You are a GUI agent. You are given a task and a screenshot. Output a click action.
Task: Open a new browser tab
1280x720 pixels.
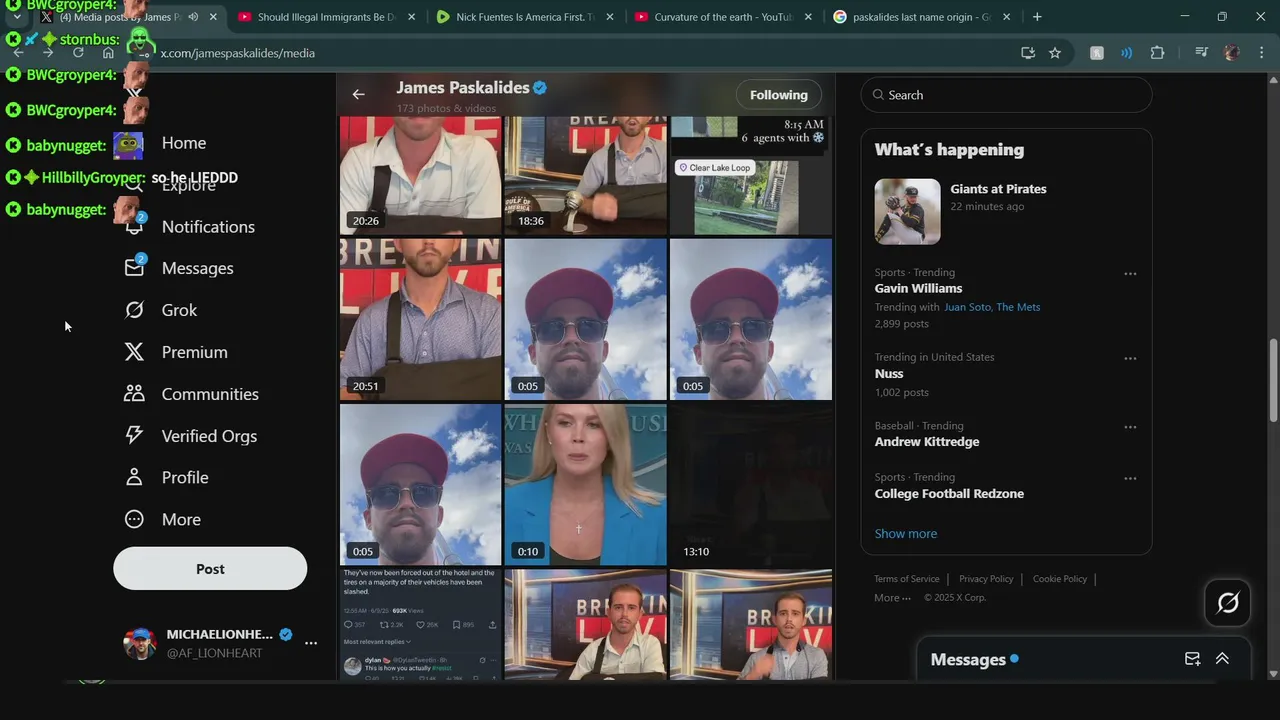[x=1037, y=17]
